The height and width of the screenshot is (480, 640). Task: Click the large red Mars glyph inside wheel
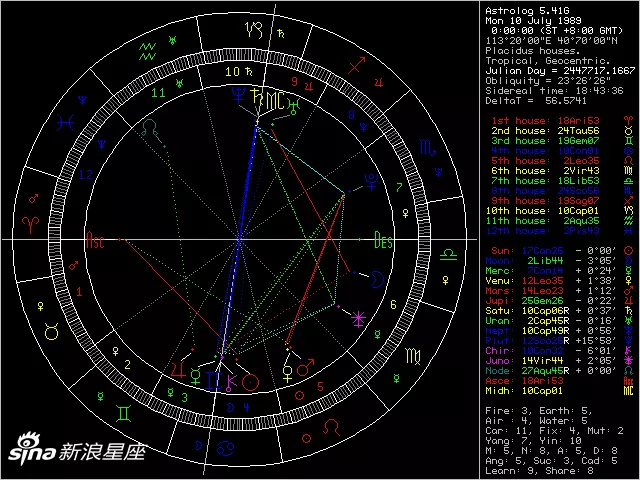305,367
